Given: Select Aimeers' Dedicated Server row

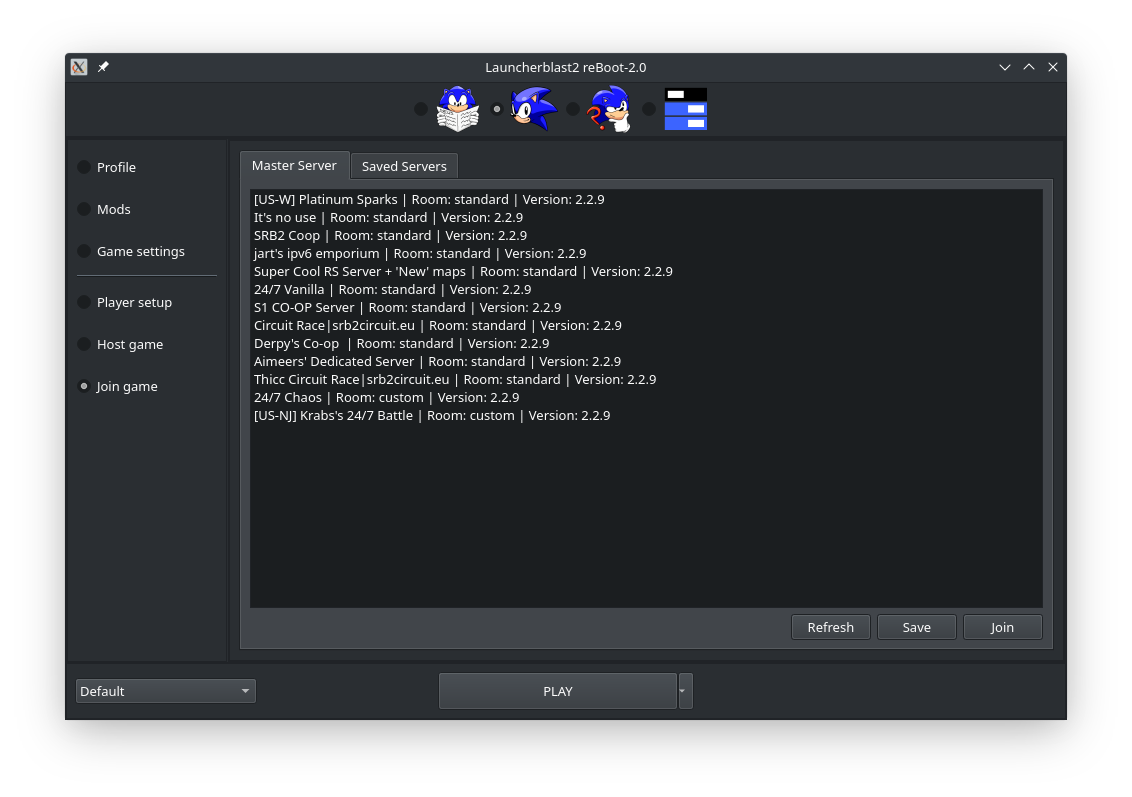Looking at the screenshot, I should point(646,362).
